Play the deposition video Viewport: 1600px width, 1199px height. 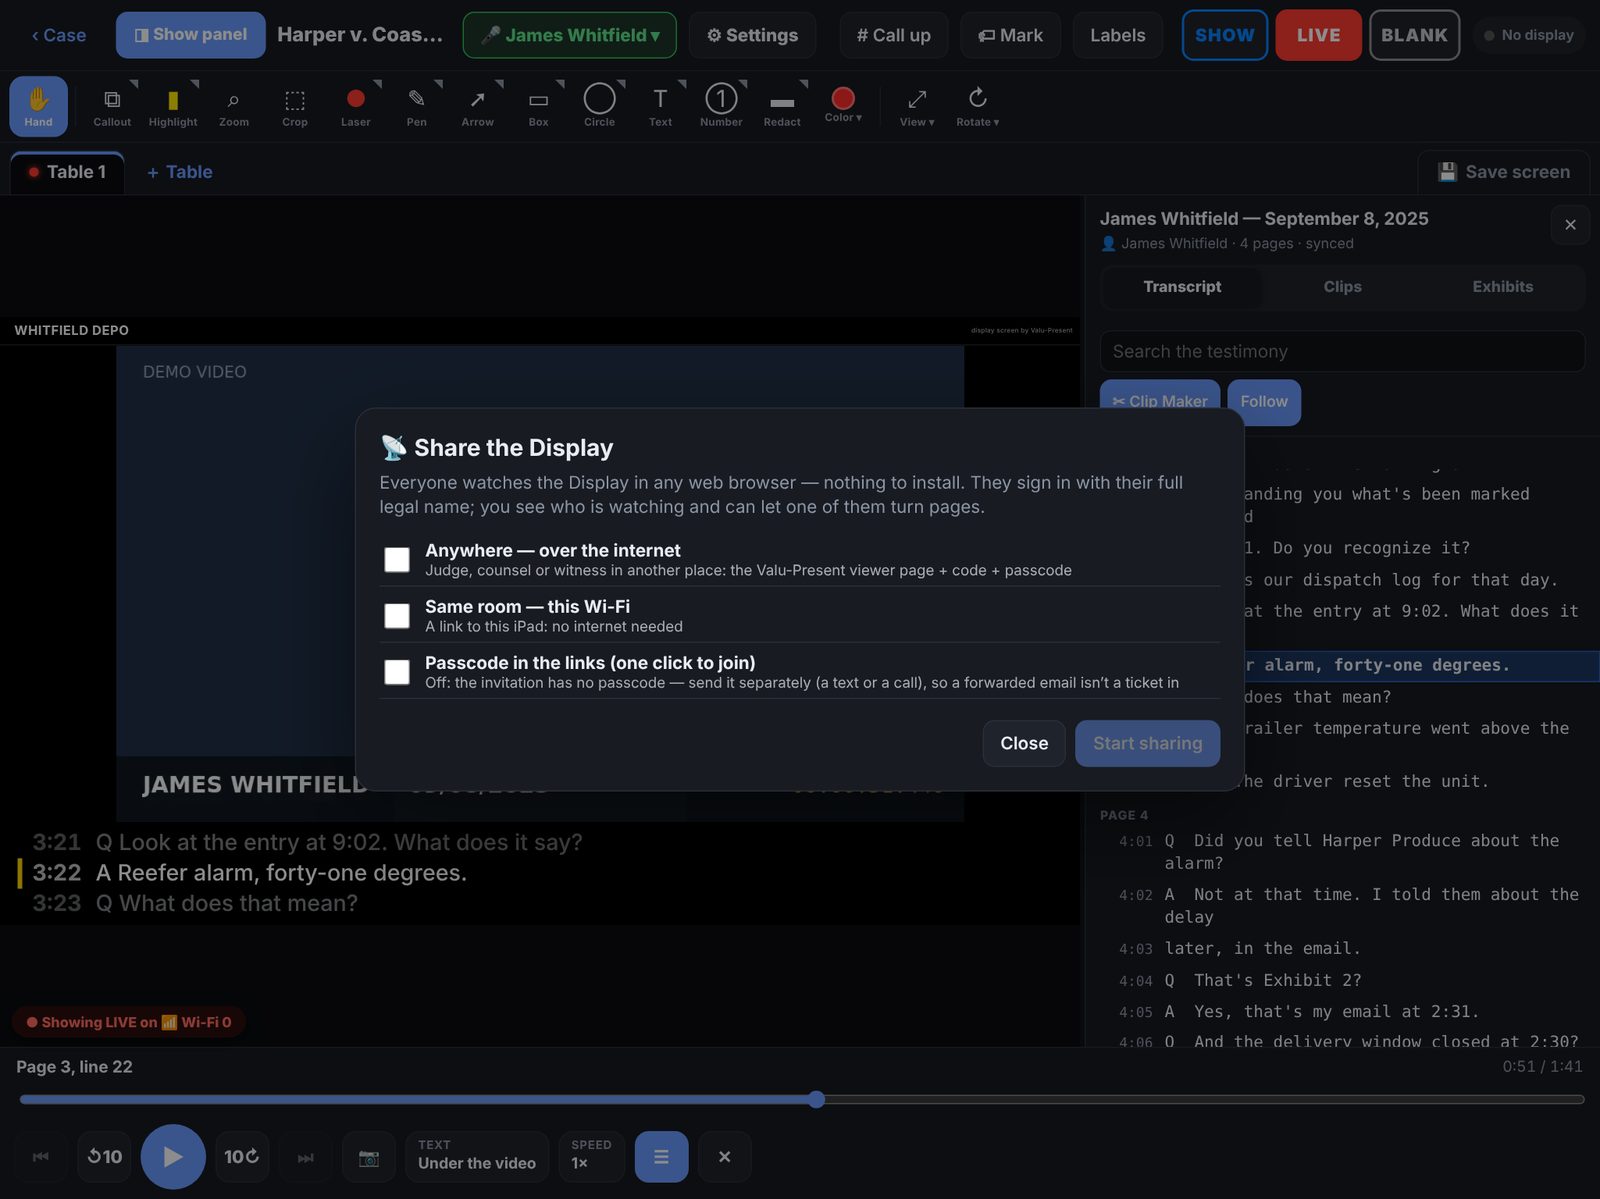173,1157
